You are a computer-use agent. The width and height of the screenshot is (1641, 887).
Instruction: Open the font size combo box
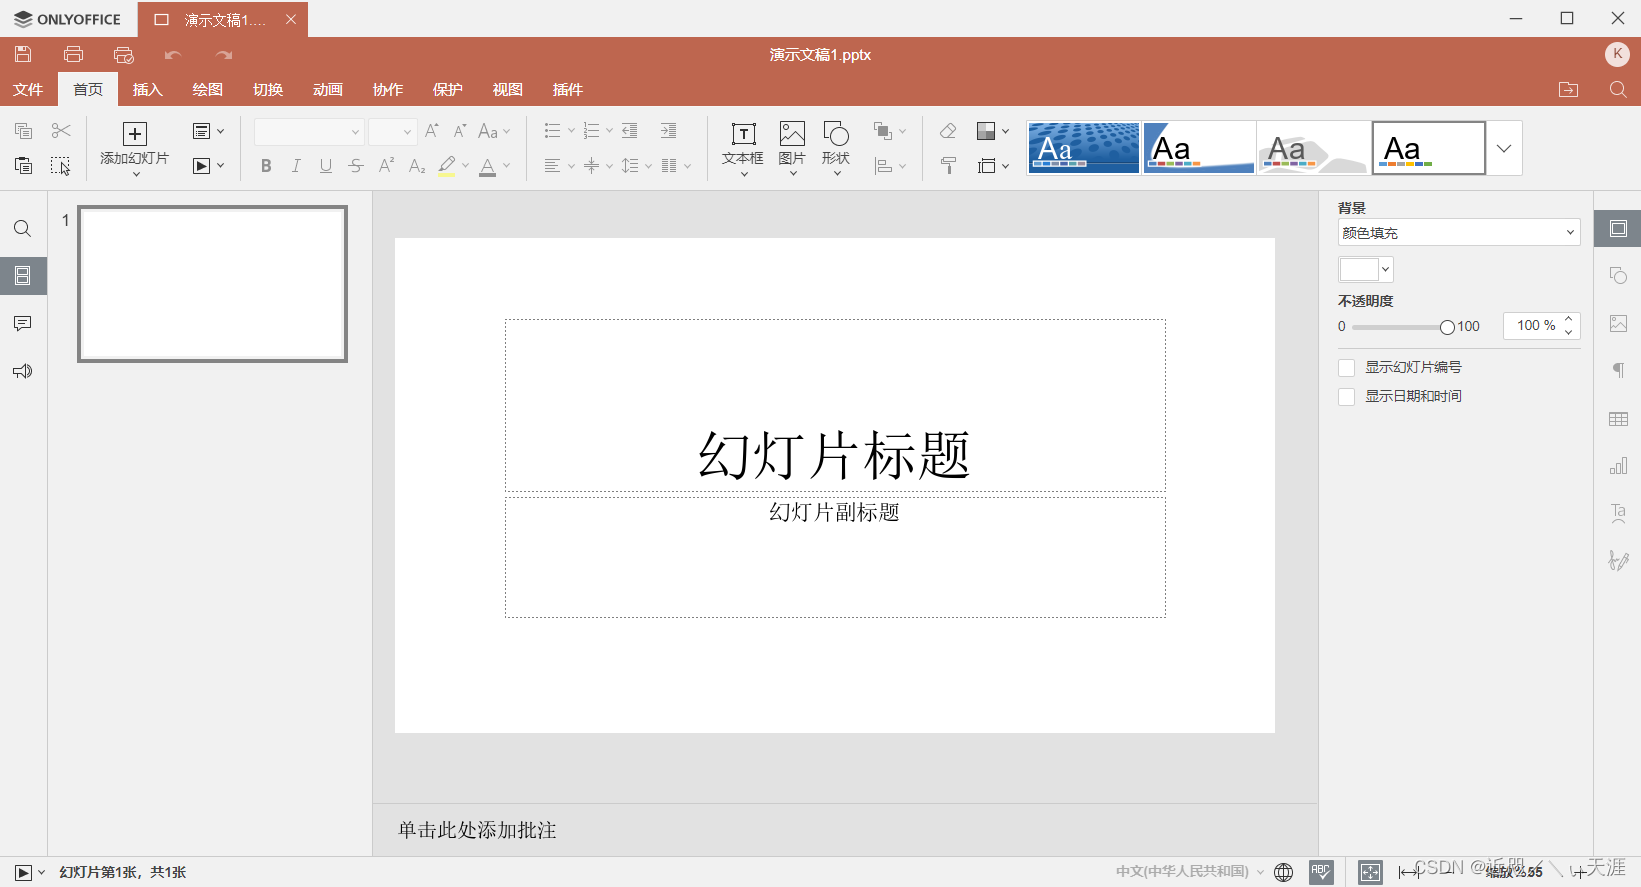391,132
